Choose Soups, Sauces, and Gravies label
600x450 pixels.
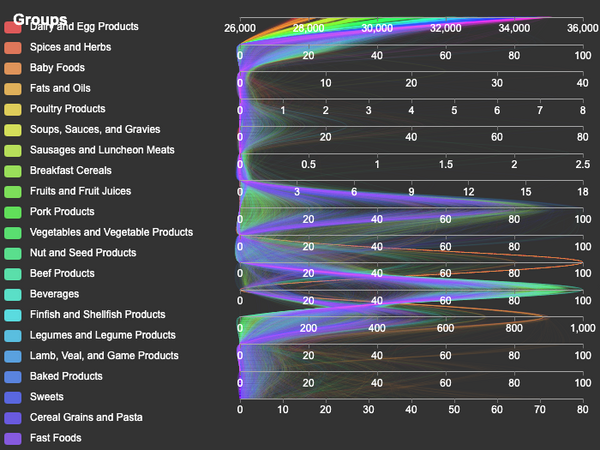(95, 129)
